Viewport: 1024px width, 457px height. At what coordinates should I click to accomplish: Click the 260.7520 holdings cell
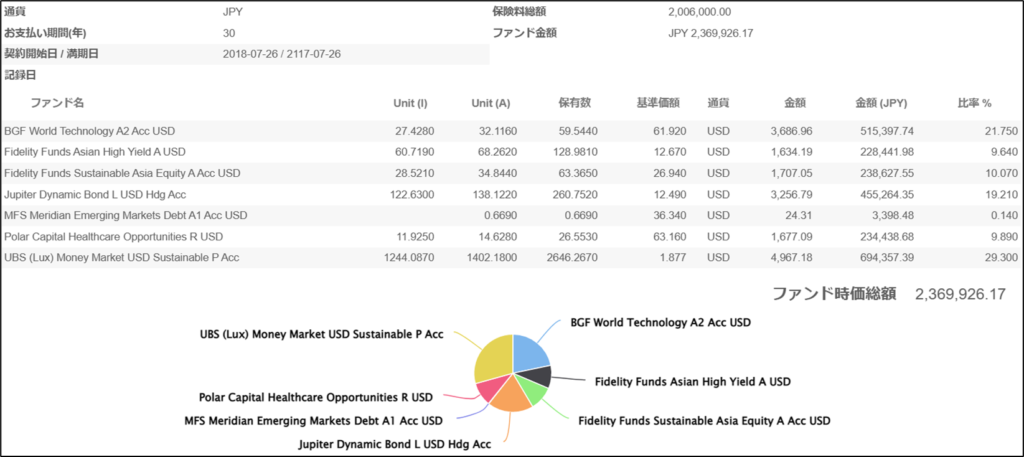click(x=575, y=194)
